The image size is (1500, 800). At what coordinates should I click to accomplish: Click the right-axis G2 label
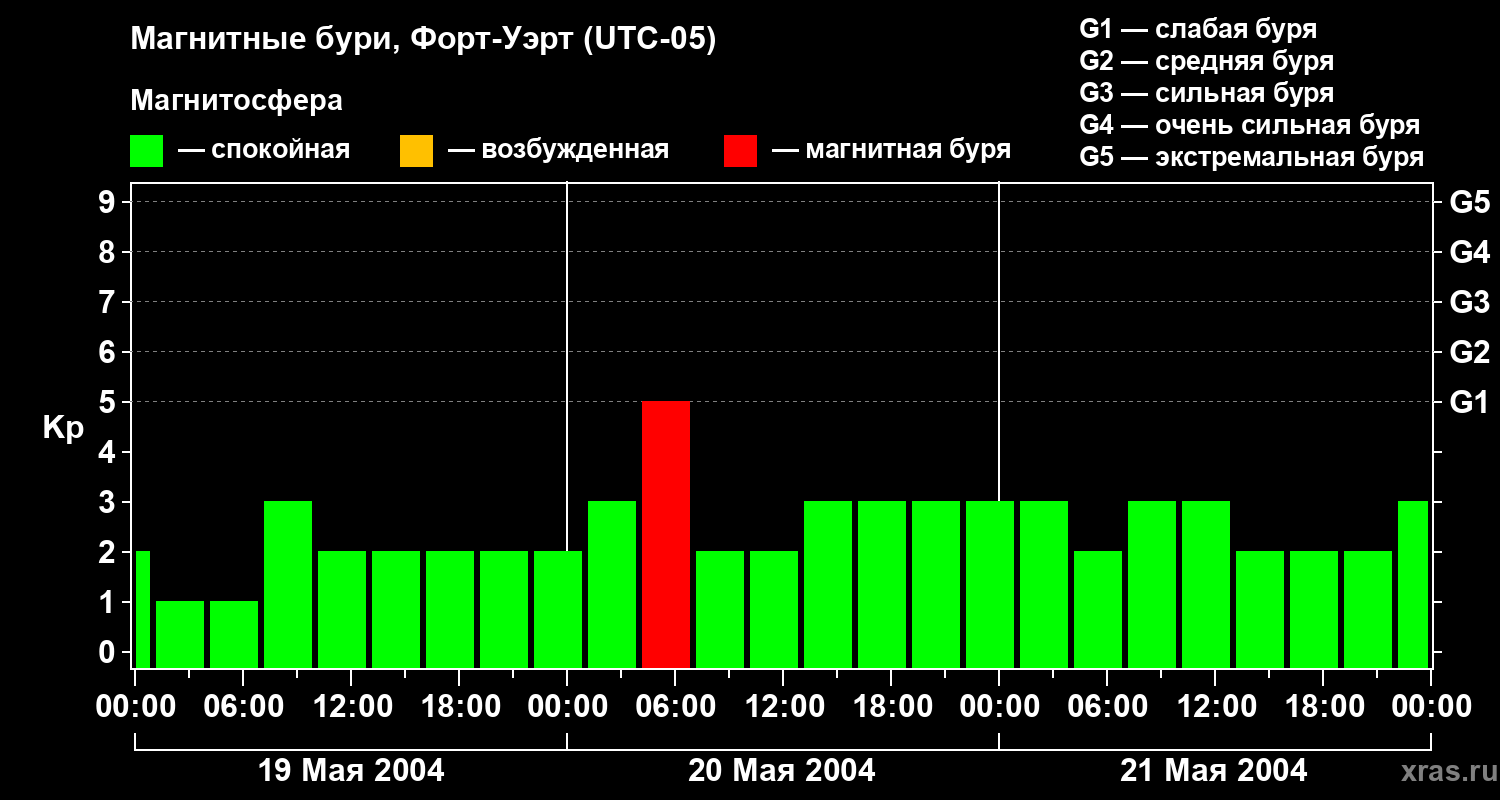1470,352
